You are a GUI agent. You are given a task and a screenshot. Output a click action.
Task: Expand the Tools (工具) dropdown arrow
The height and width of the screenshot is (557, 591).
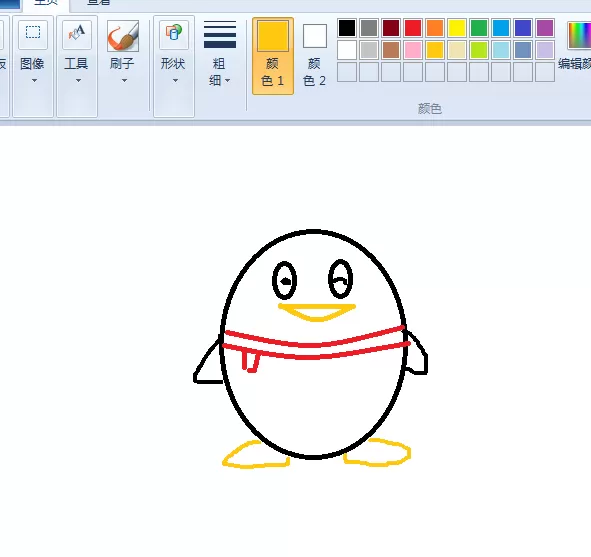click(78, 81)
